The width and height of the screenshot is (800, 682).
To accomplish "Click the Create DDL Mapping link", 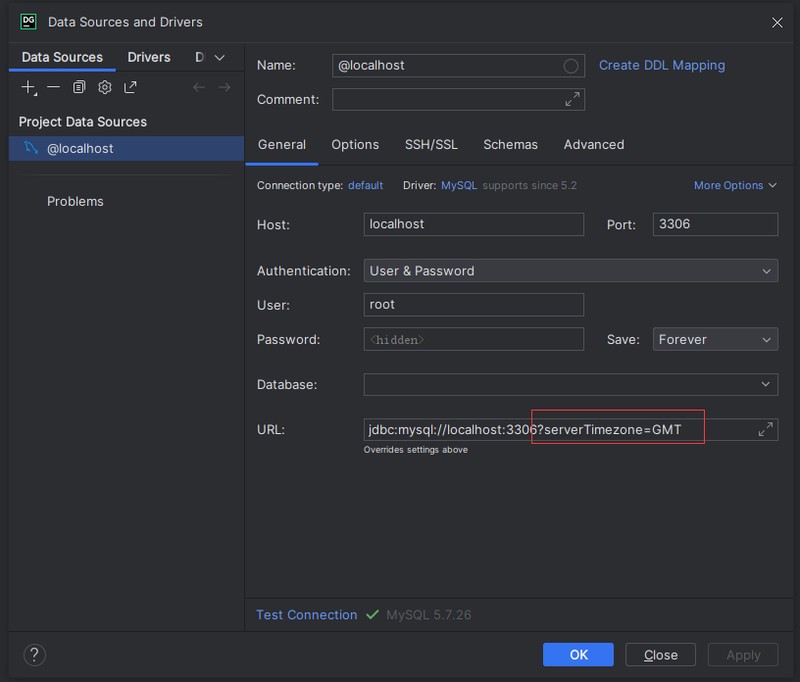I will tap(662, 65).
